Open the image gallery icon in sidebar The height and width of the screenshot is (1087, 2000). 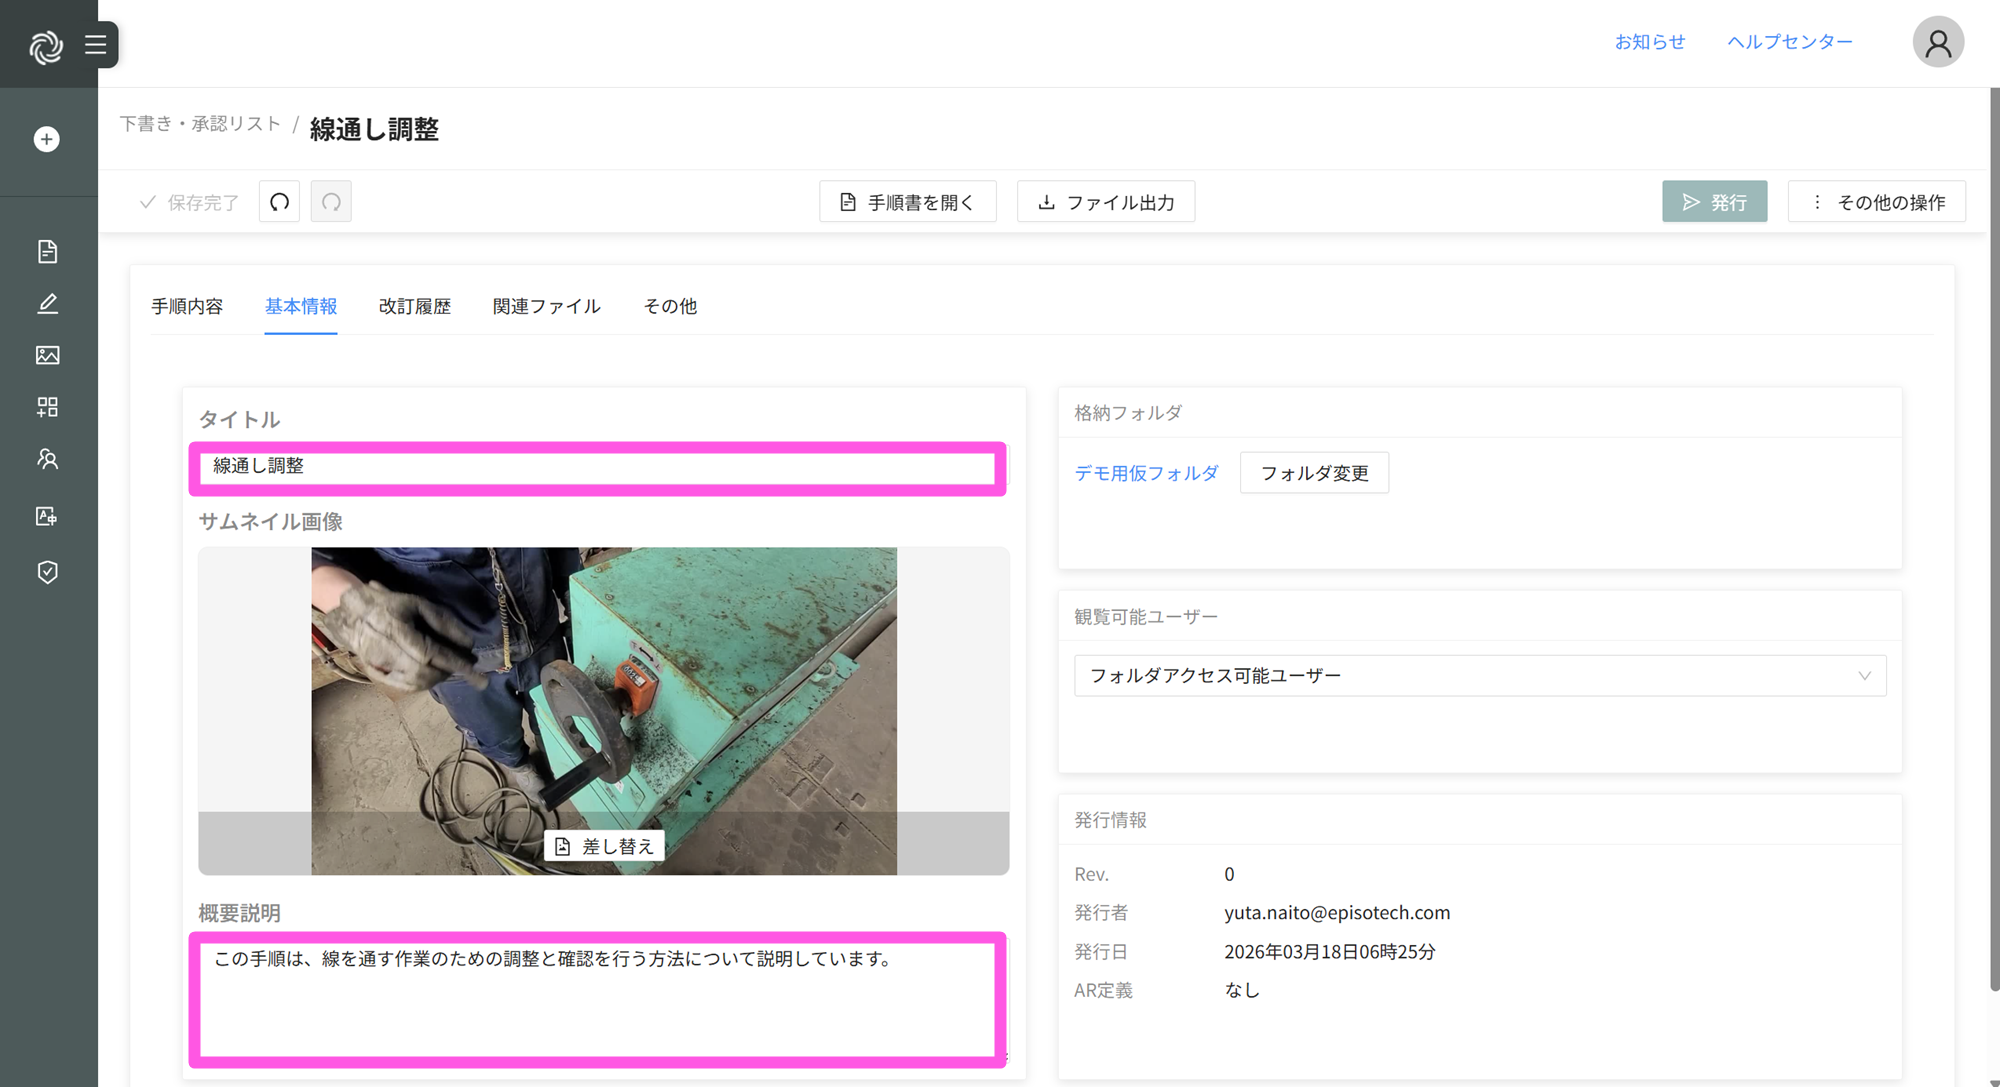coord(47,355)
